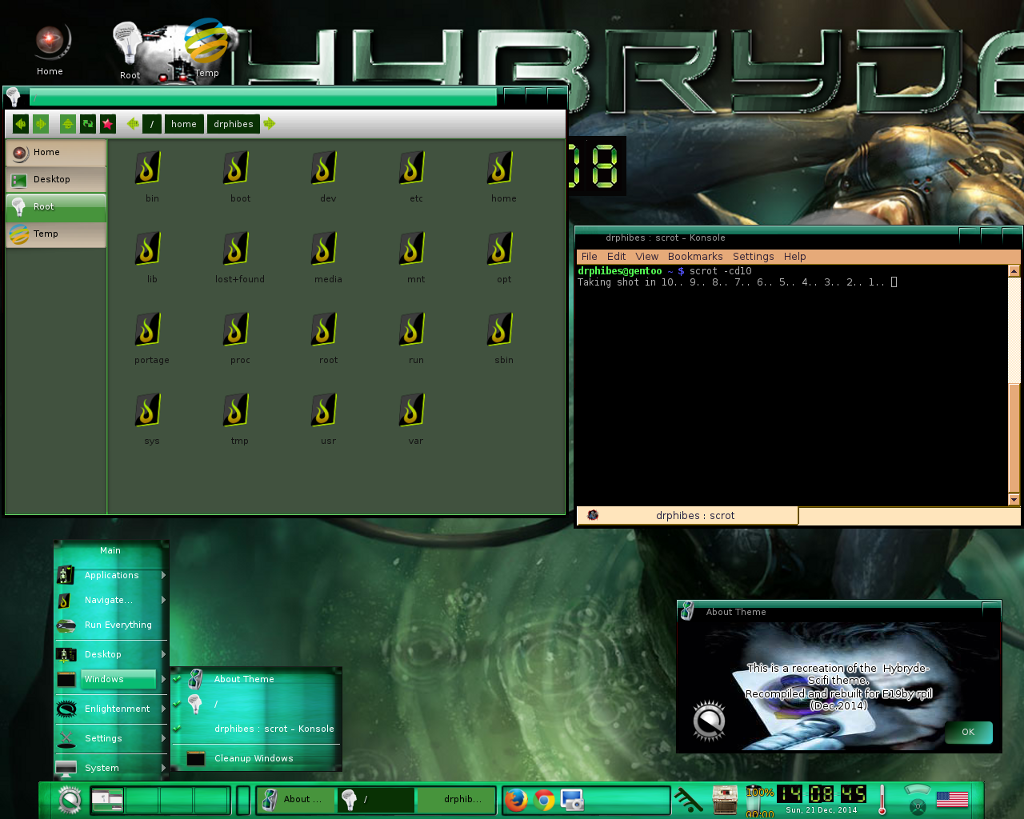Click Konsole scrollbar down arrow
Screen dimensions: 1024x819
click(1014, 500)
